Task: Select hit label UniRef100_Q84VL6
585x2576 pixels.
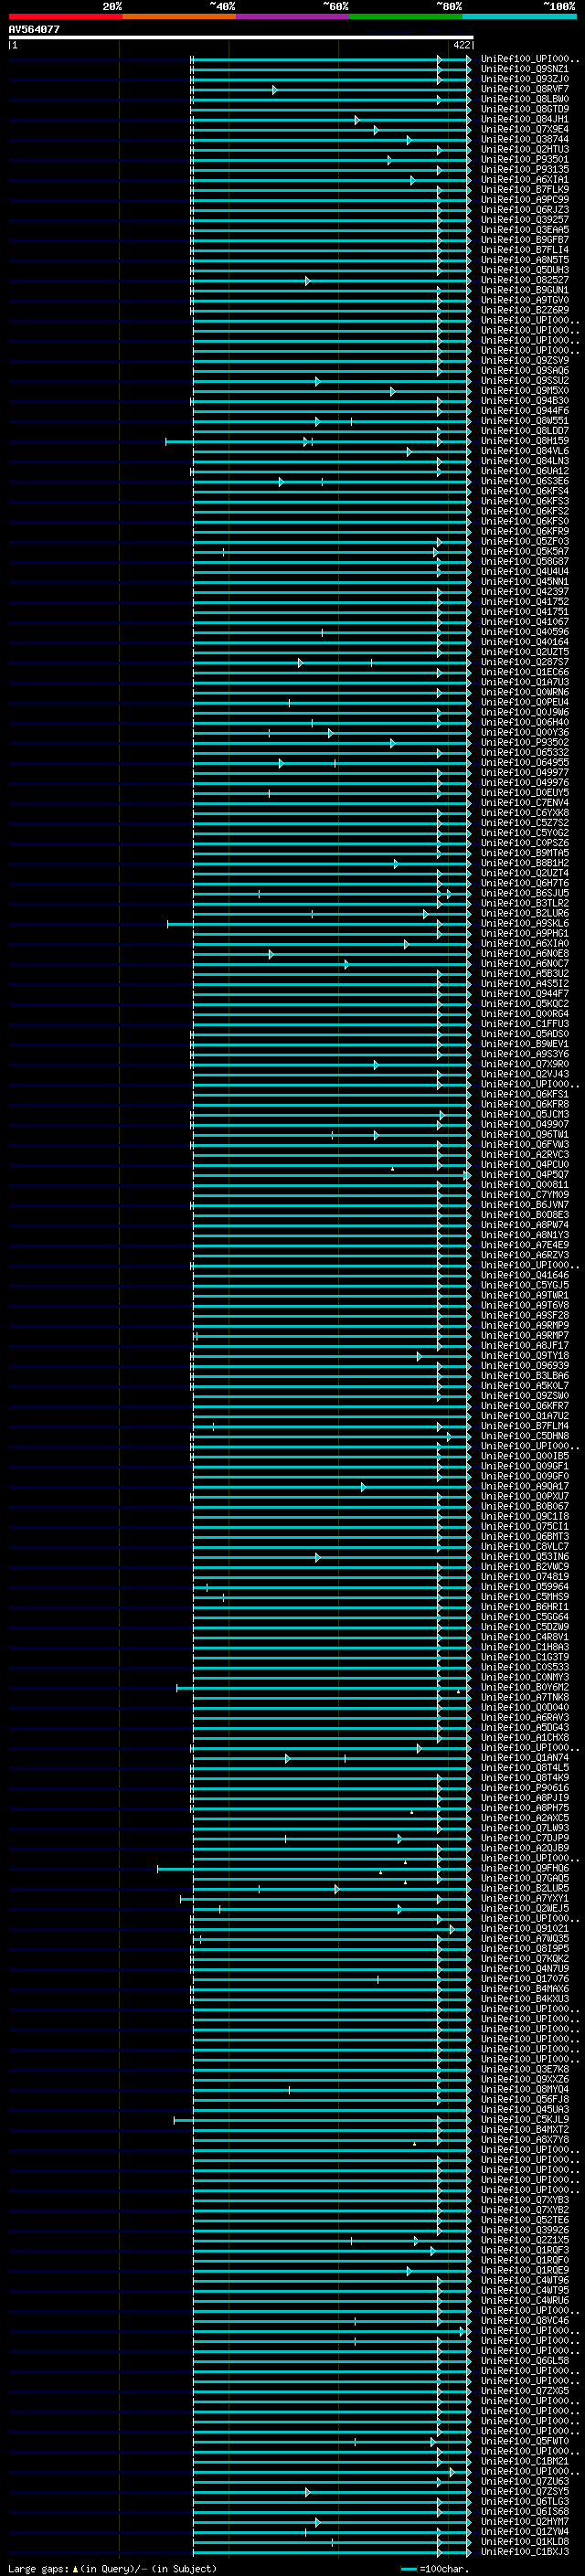Action: tap(525, 451)
